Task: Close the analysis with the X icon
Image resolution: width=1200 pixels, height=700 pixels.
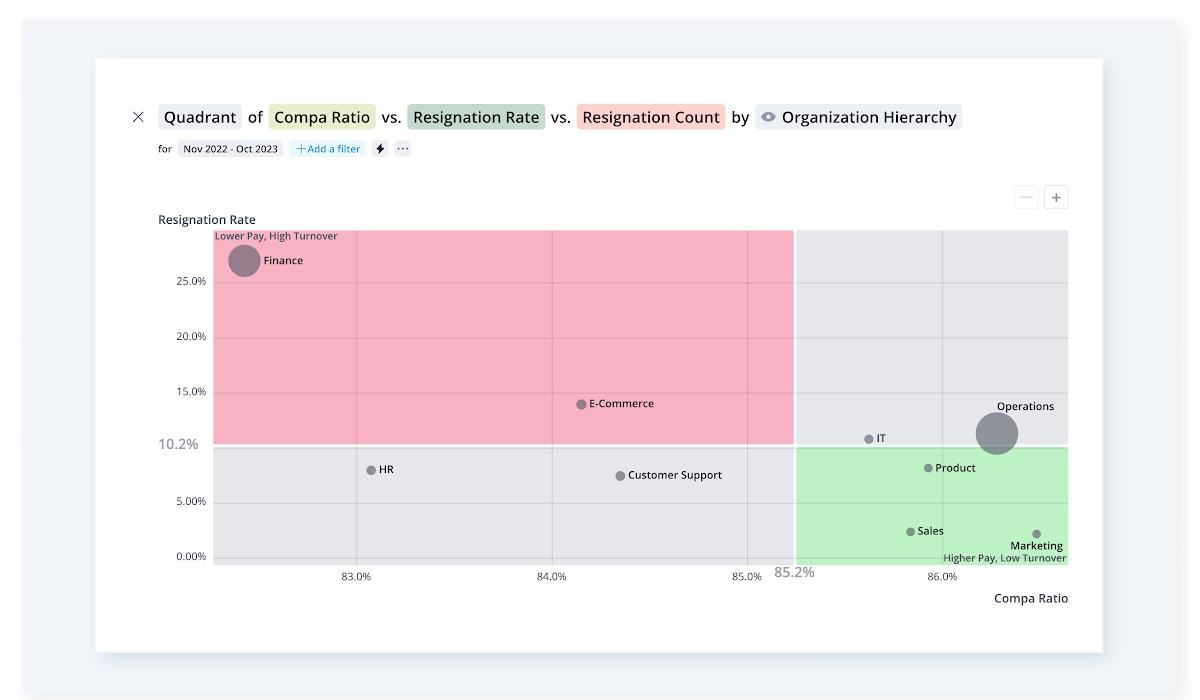Action: click(x=138, y=117)
